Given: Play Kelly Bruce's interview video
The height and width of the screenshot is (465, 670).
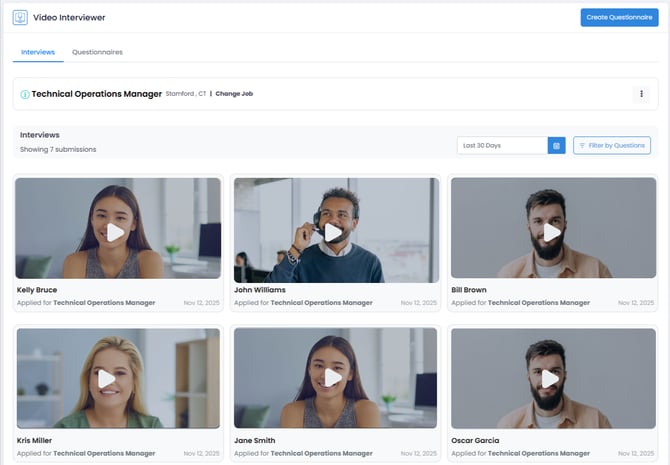Looking at the screenshot, I should click(116, 232).
